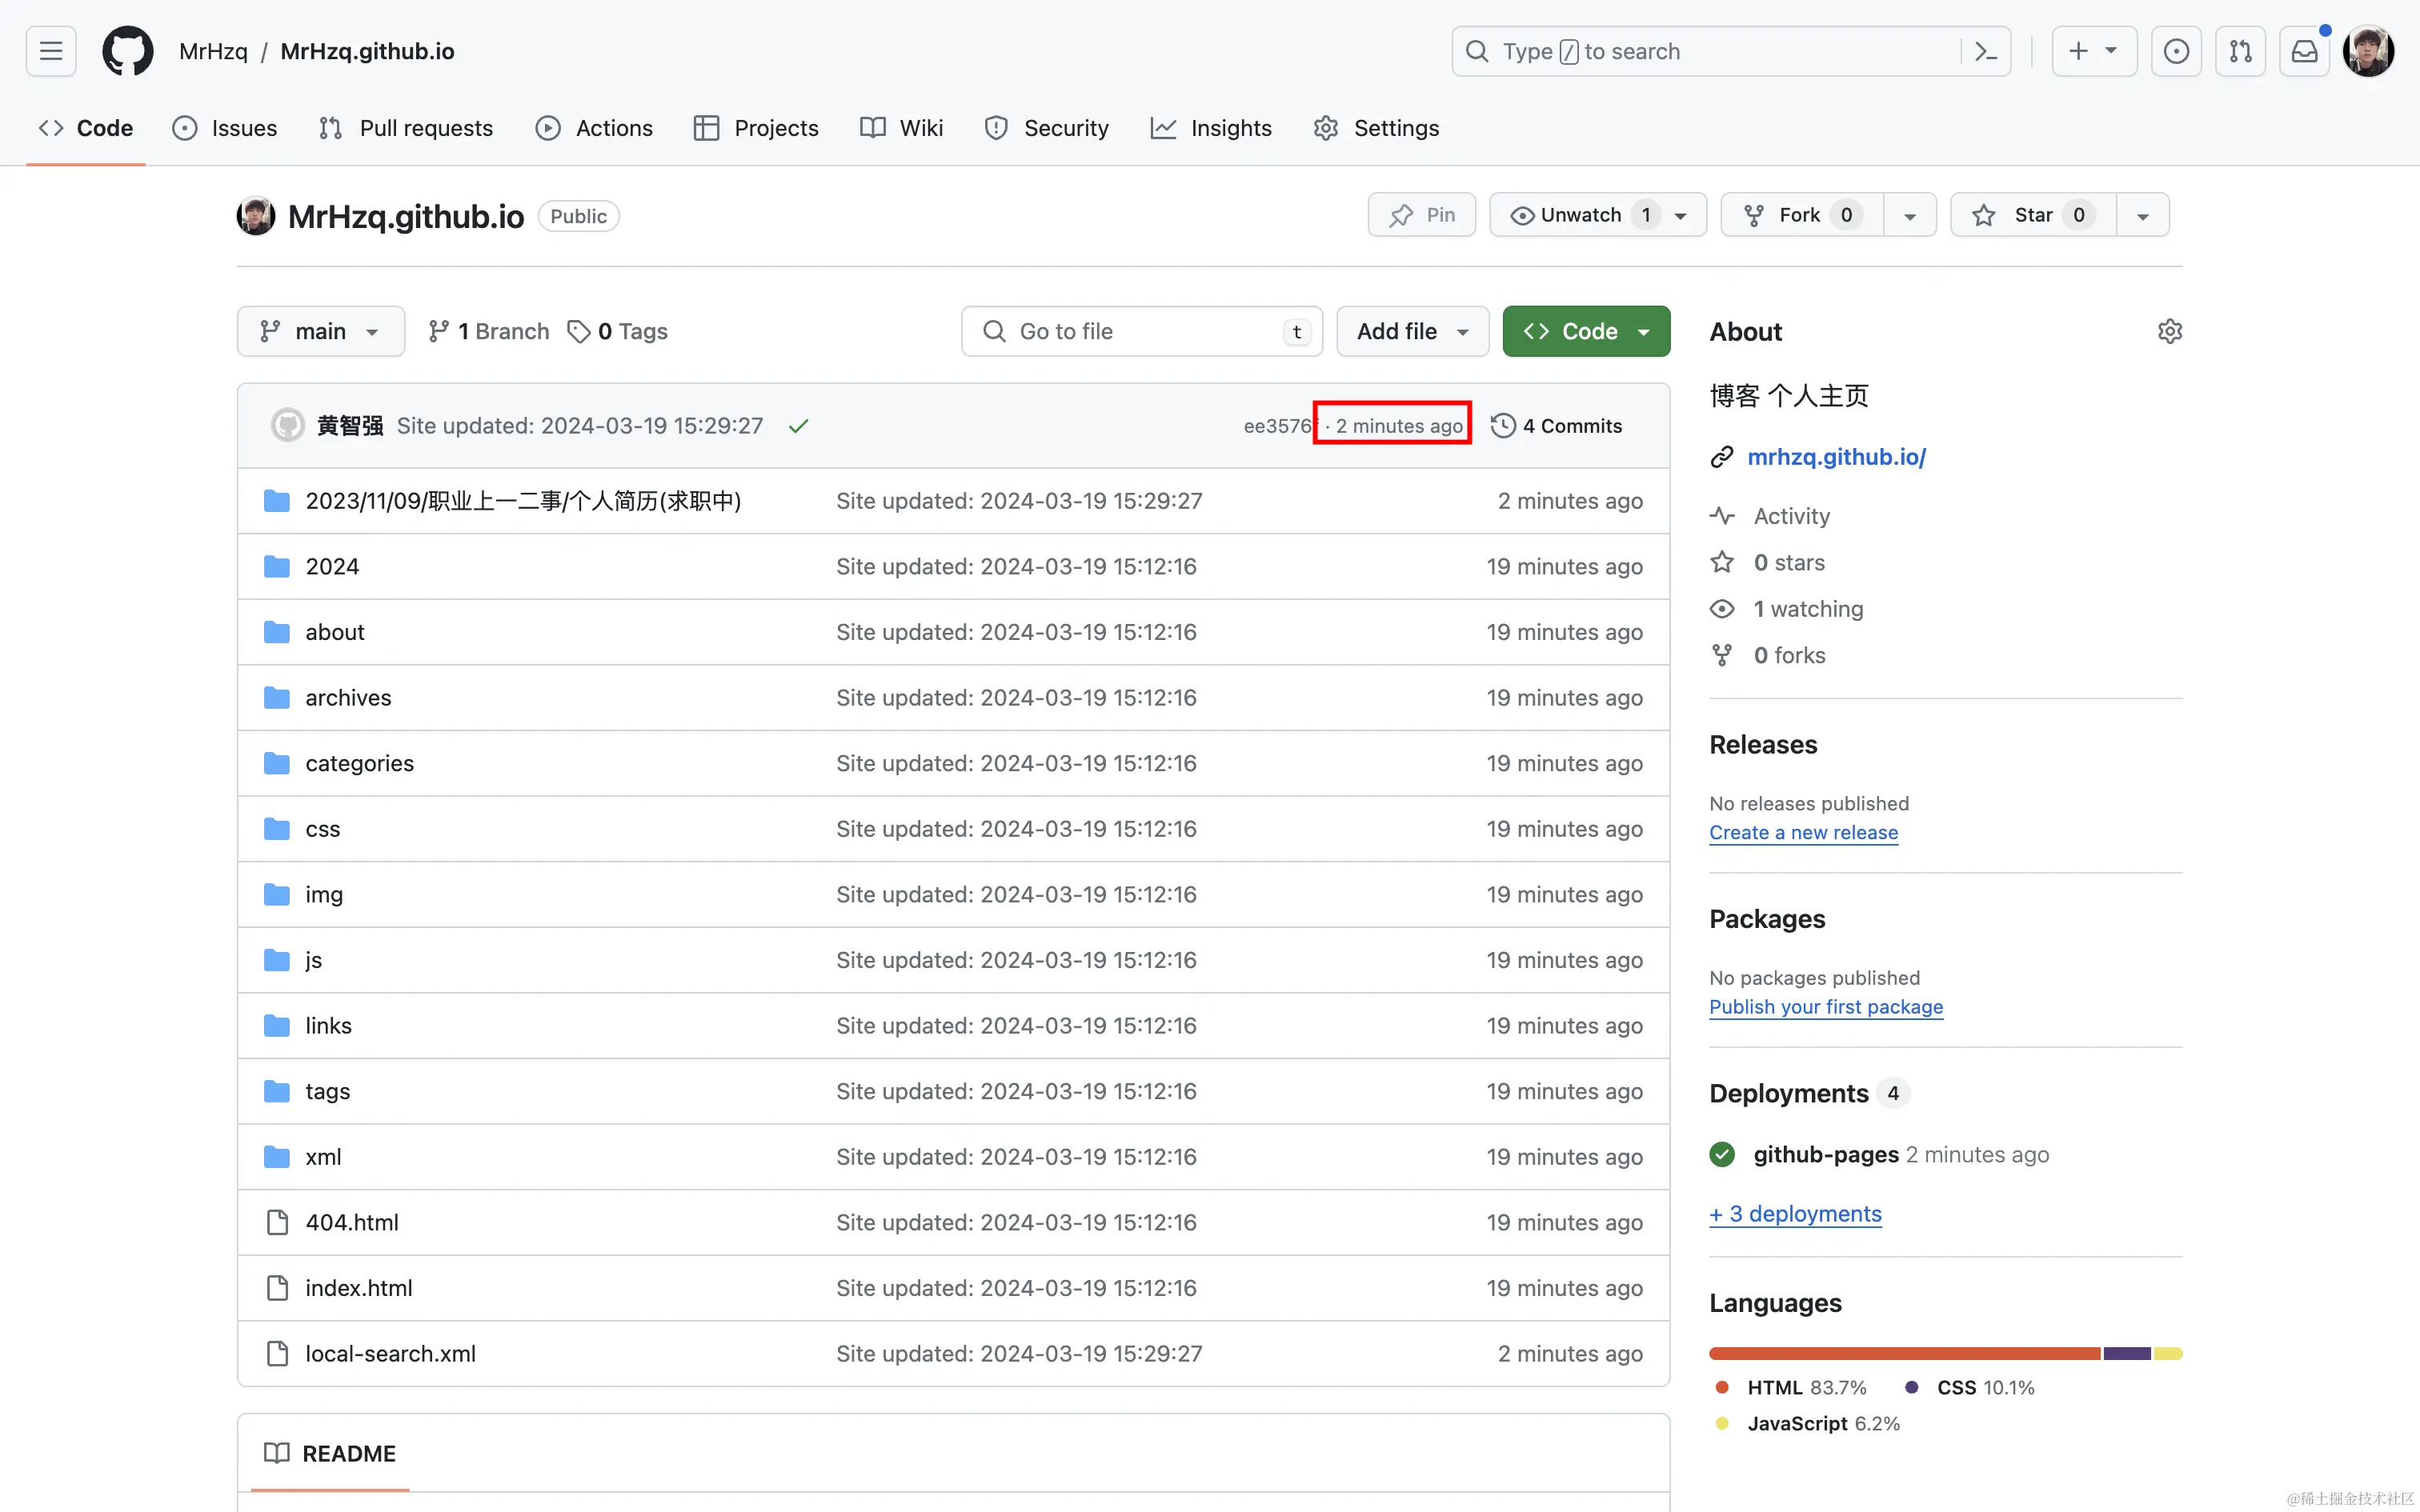This screenshot has height=1512, width=2420.
Task: Open the tags folder
Action: click(327, 1091)
